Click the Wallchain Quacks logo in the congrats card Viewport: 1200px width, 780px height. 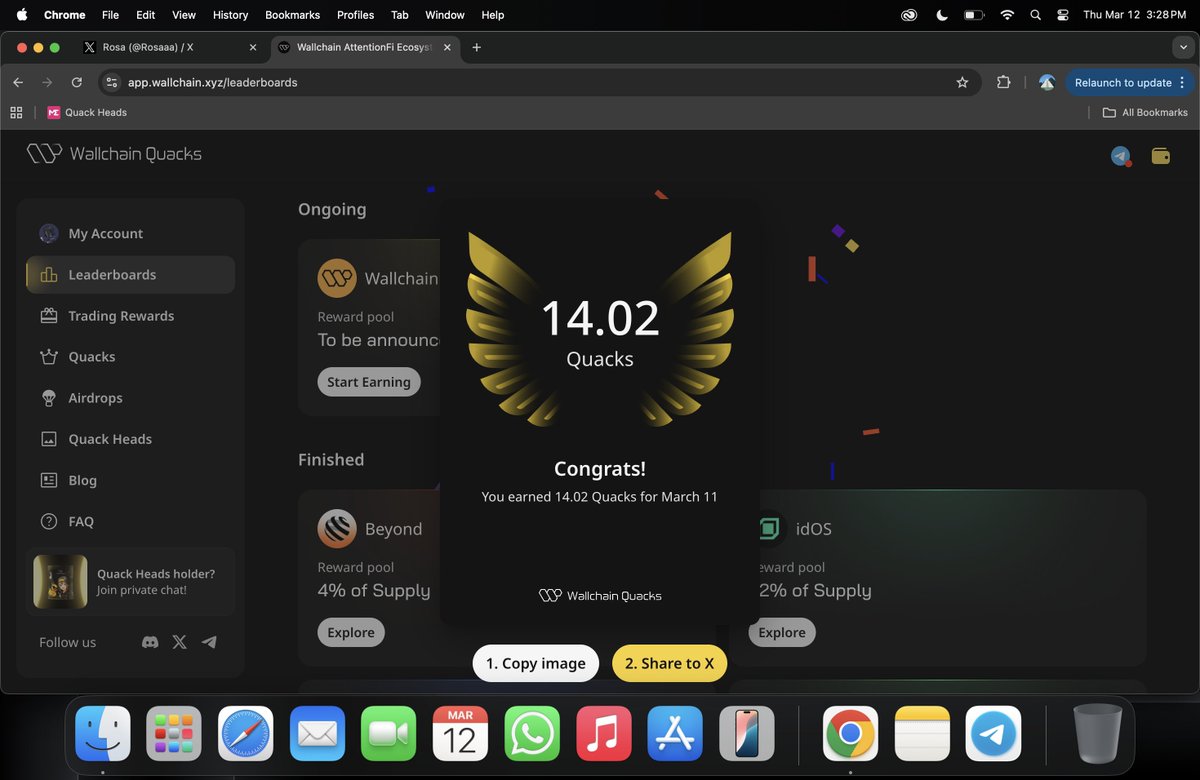[x=600, y=595]
